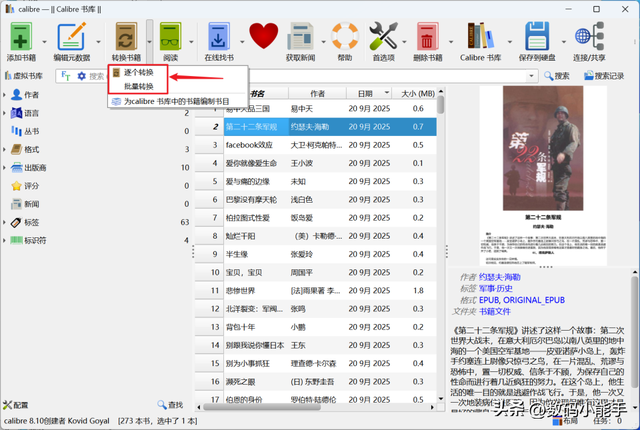Click the search history button
The image size is (640, 430).
(604, 76)
